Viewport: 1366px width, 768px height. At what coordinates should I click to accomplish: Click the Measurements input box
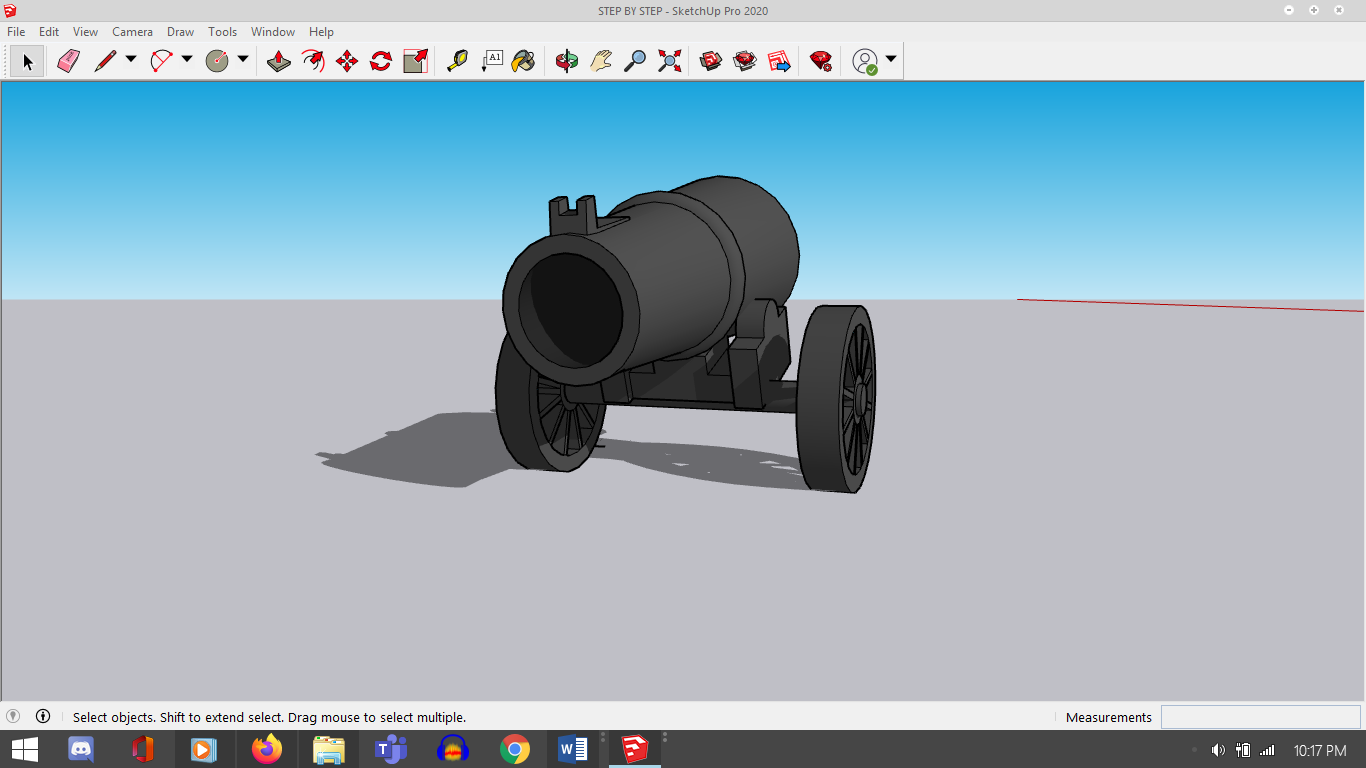[x=1260, y=717]
